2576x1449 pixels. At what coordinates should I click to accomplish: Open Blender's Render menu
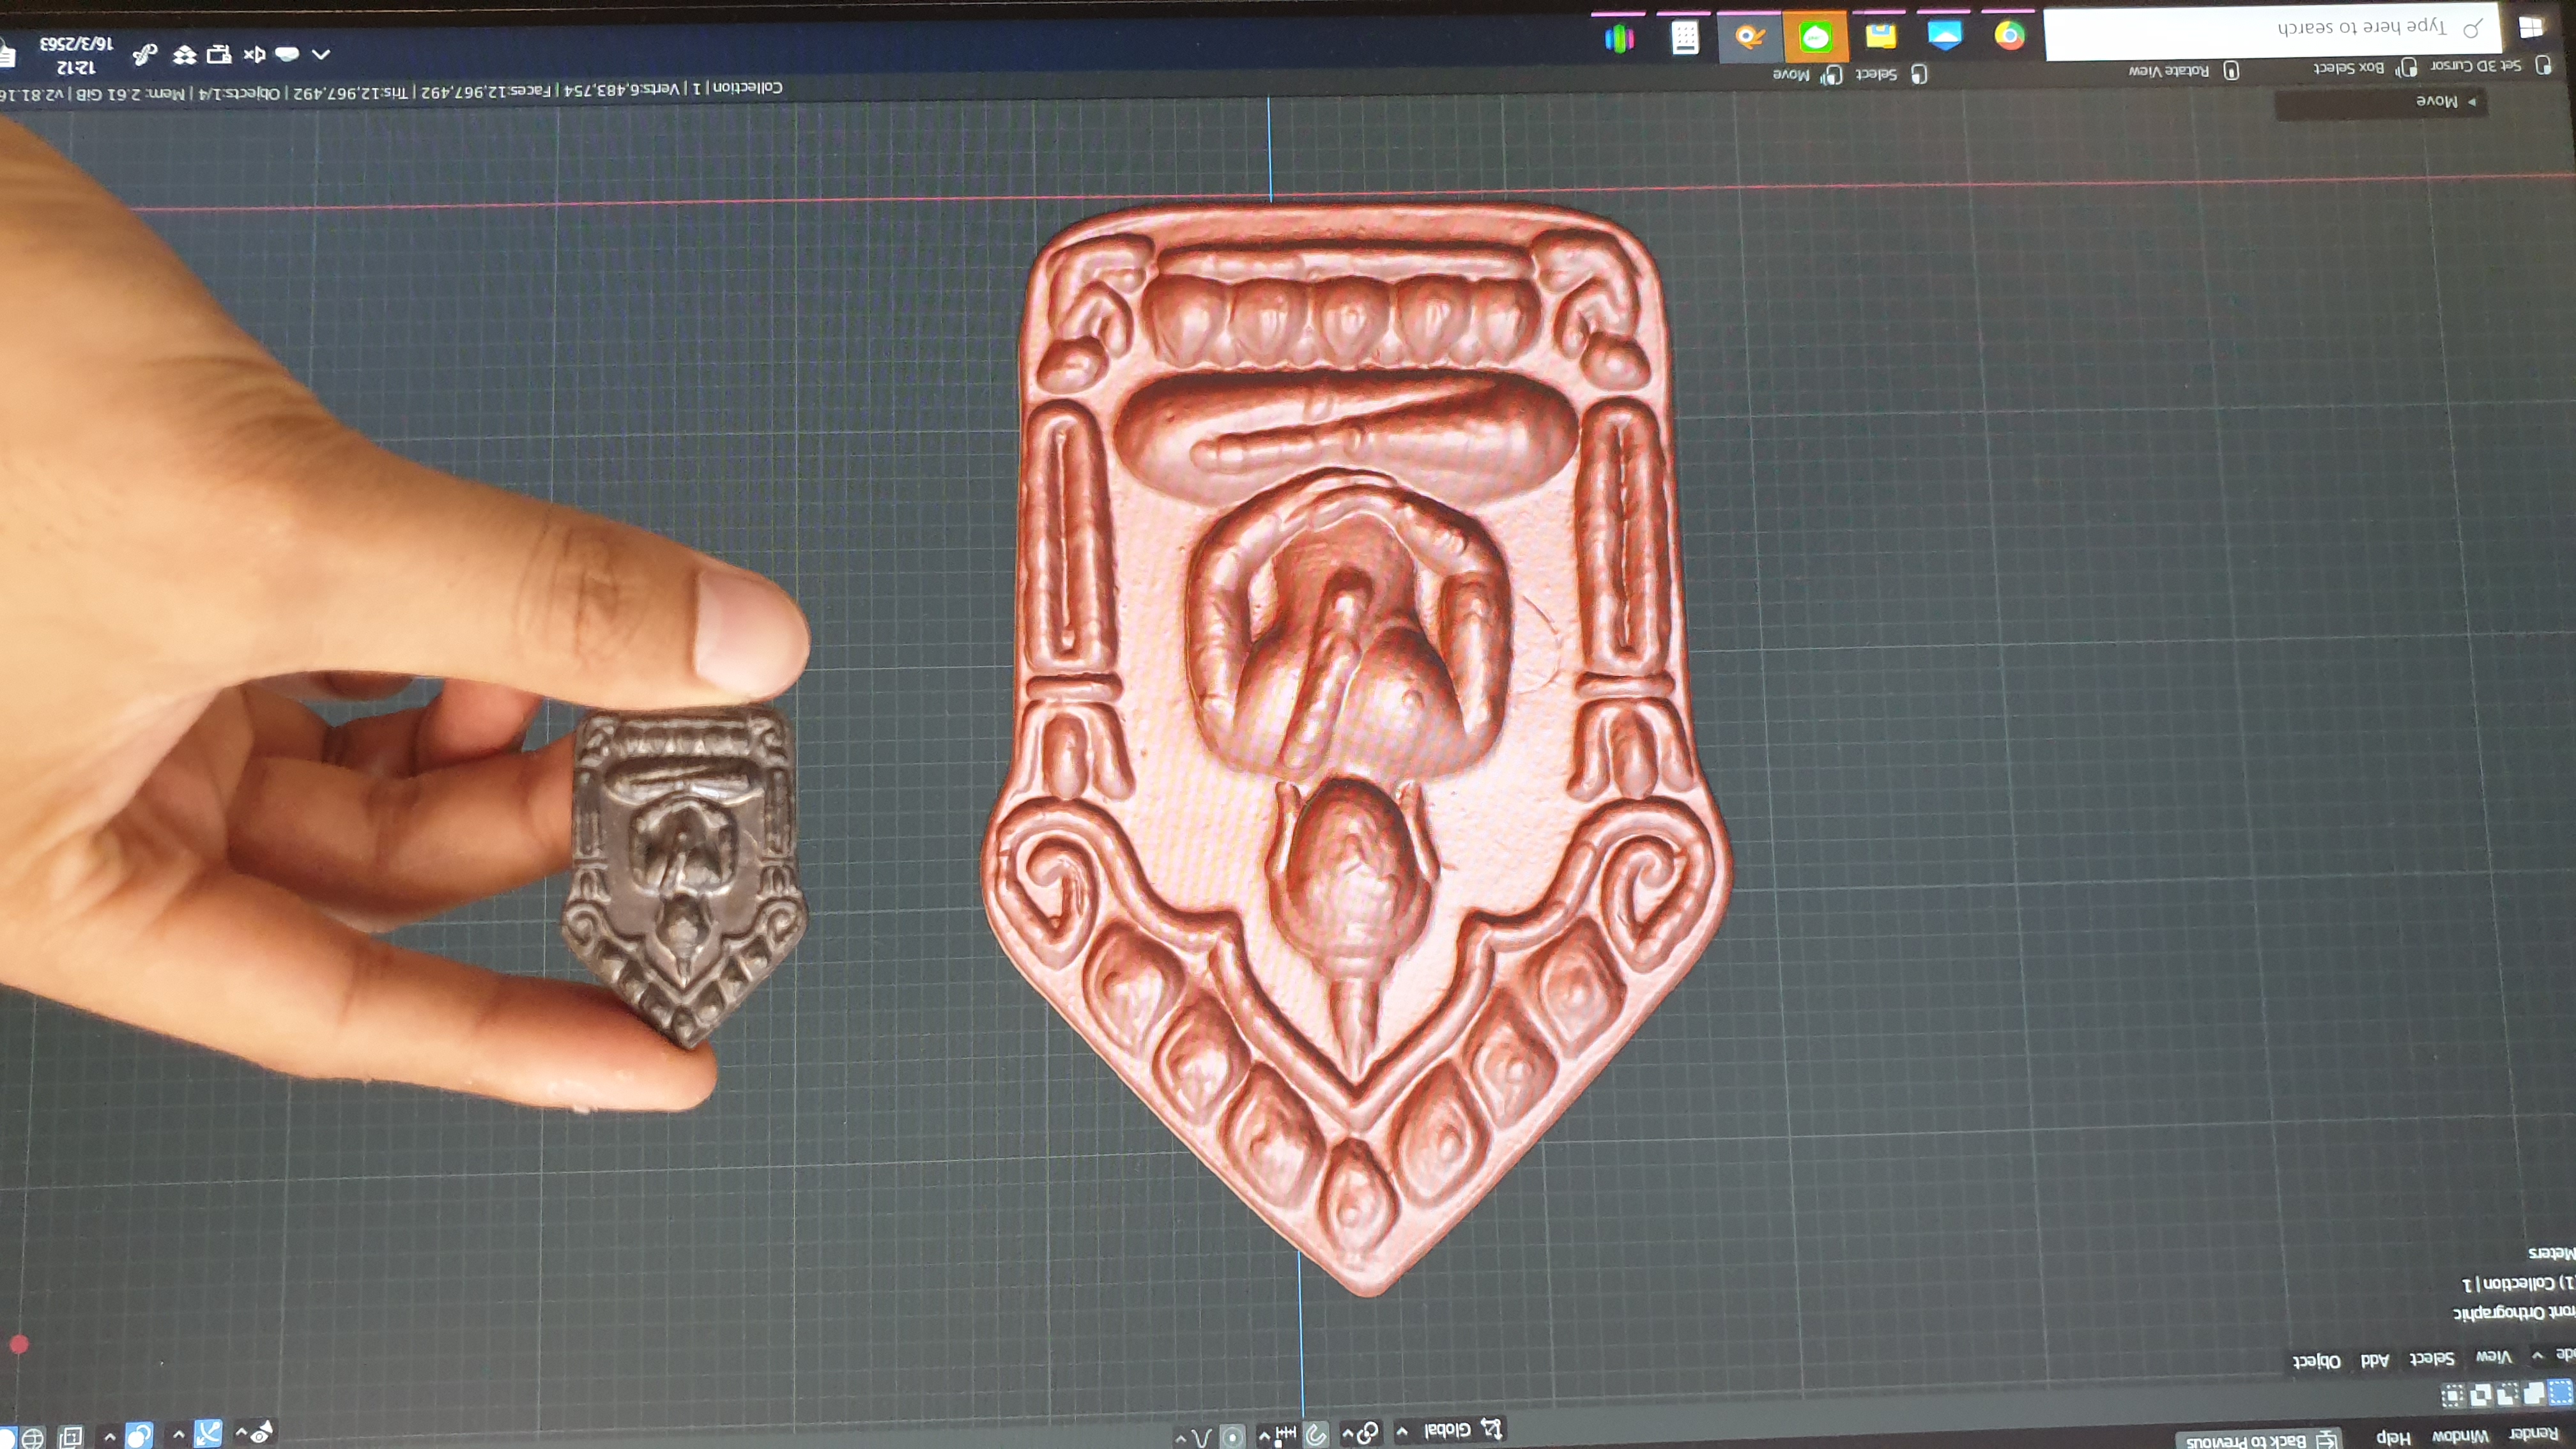click(2534, 1434)
